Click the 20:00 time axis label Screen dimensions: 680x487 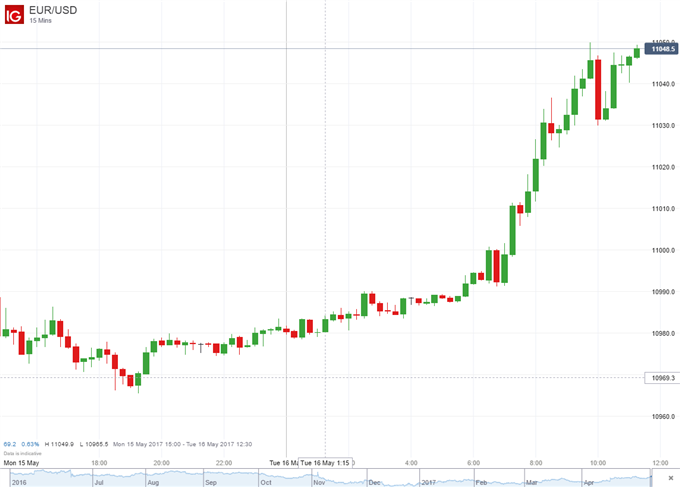[161, 463]
